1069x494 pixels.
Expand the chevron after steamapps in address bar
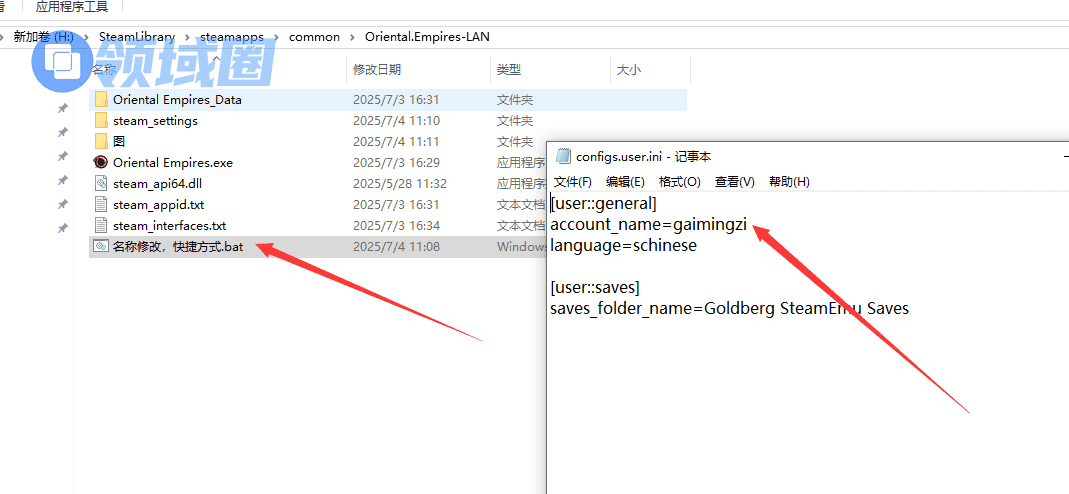tap(276, 37)
